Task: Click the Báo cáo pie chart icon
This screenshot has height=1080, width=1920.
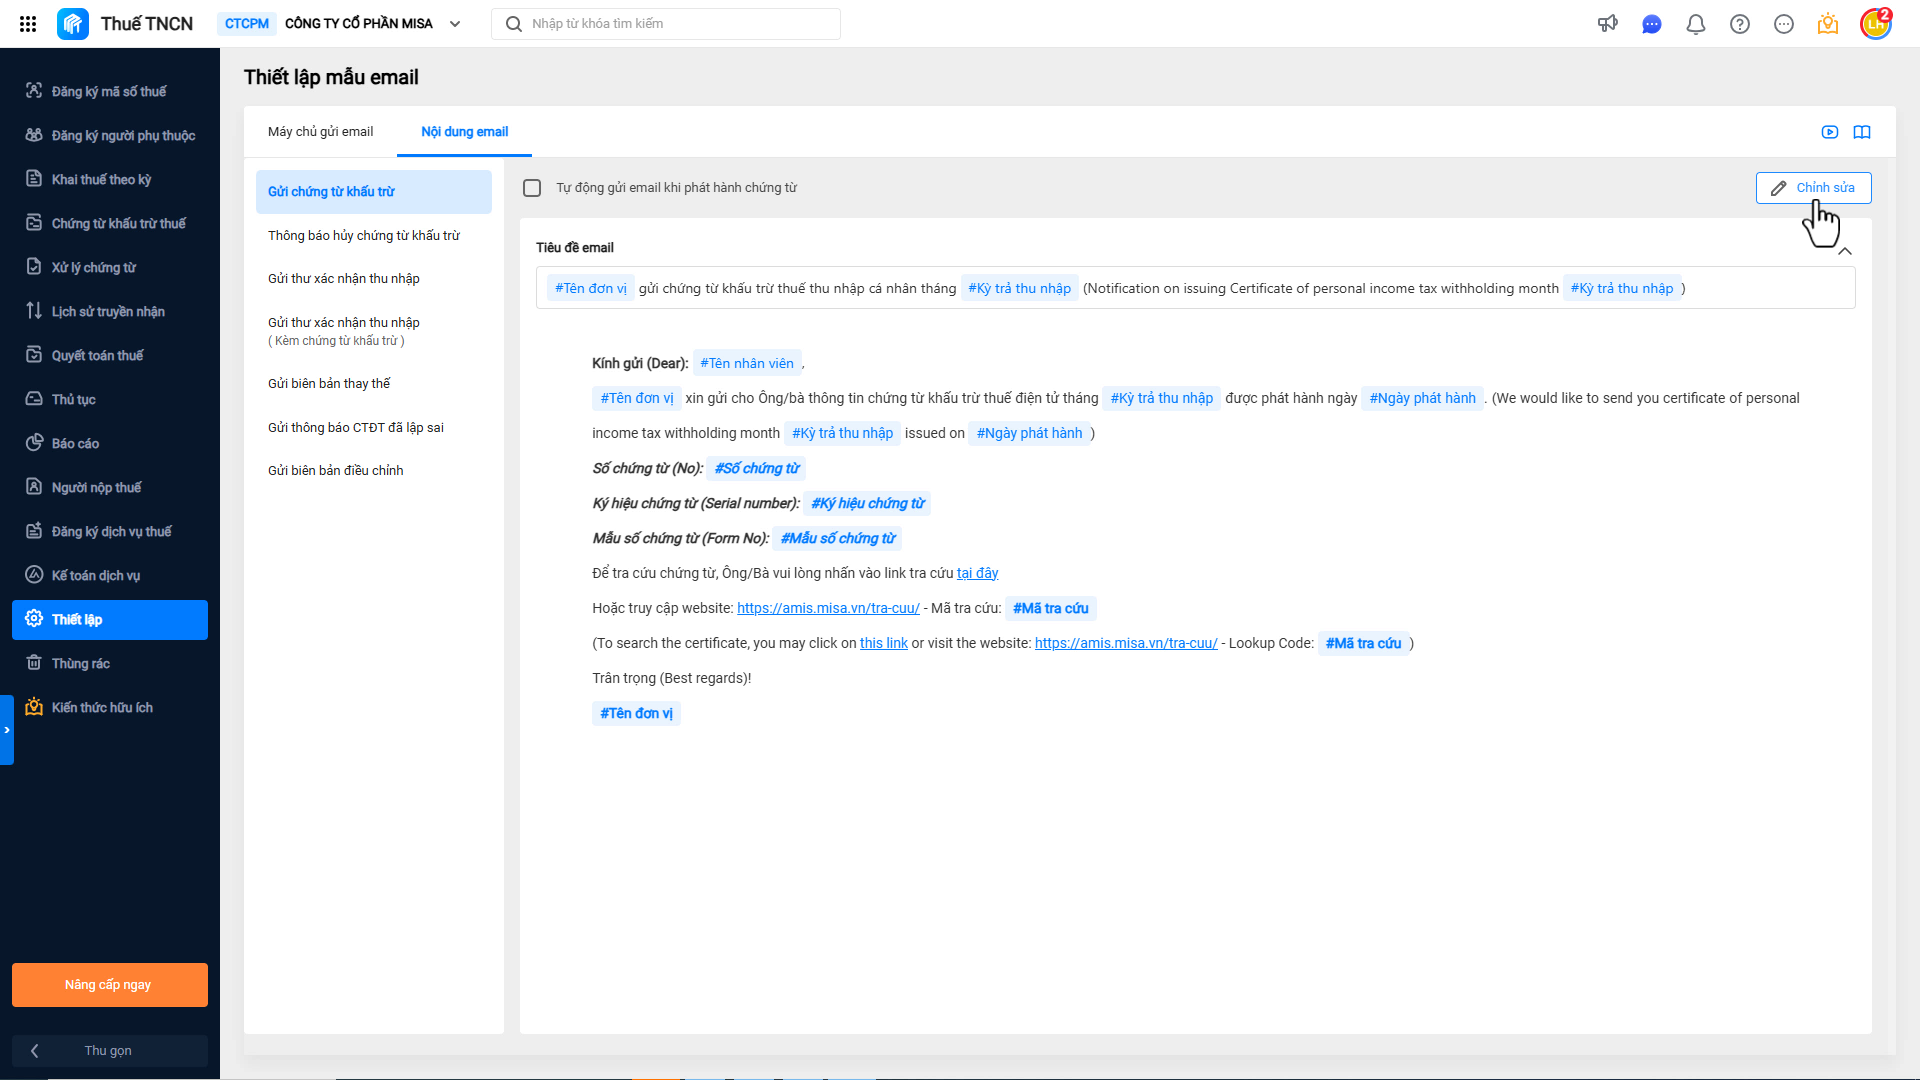Action: [34, 443]
